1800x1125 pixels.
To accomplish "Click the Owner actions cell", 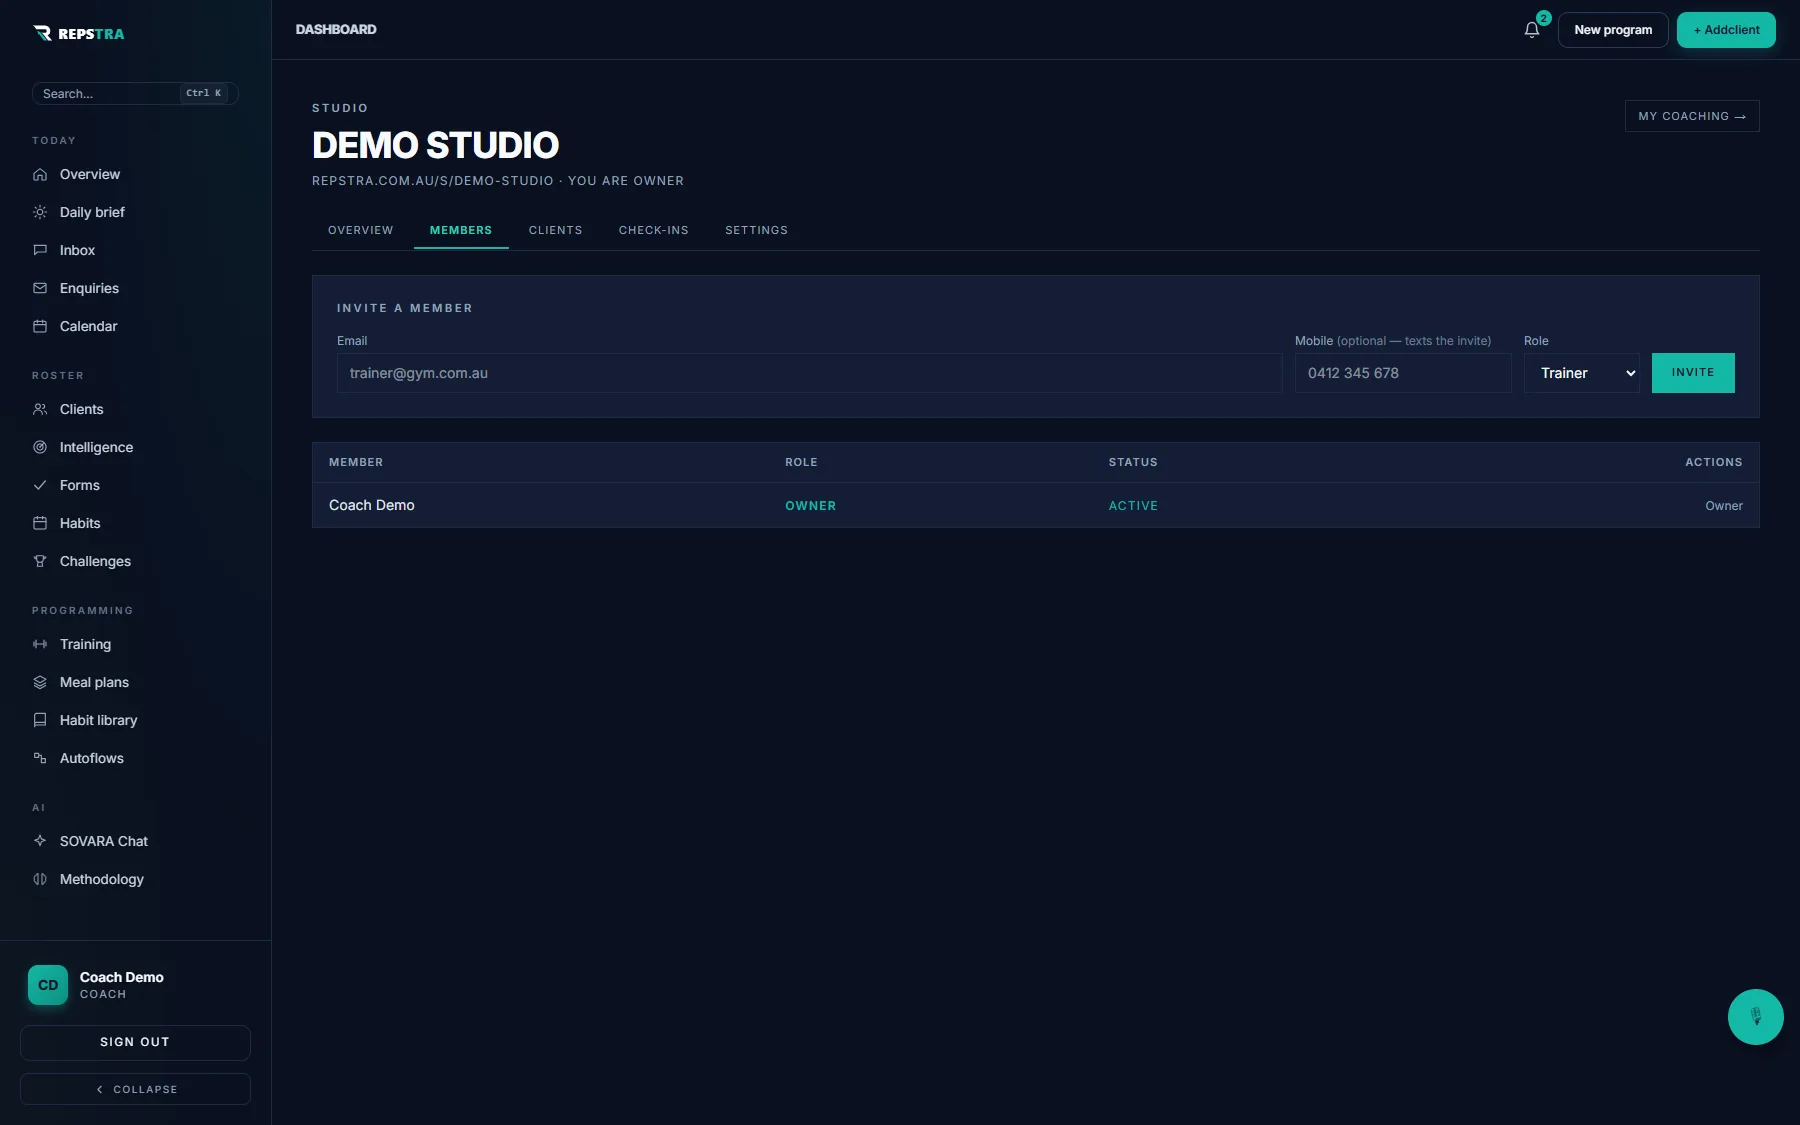I will pos(1723,506).
